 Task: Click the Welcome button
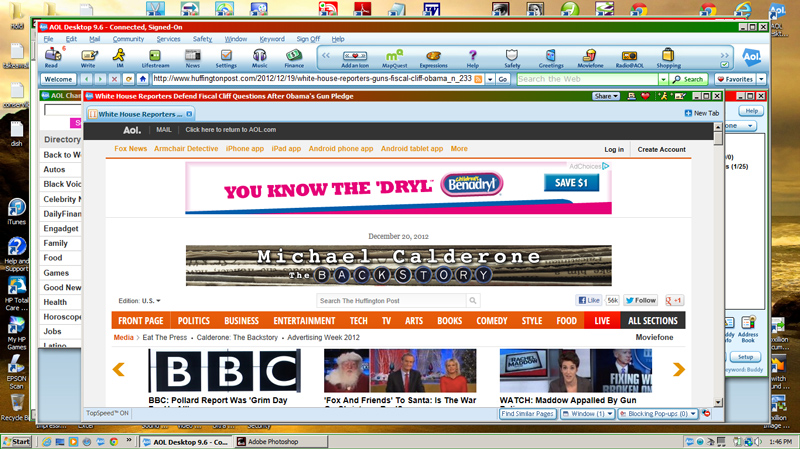(x=58, y=79)
